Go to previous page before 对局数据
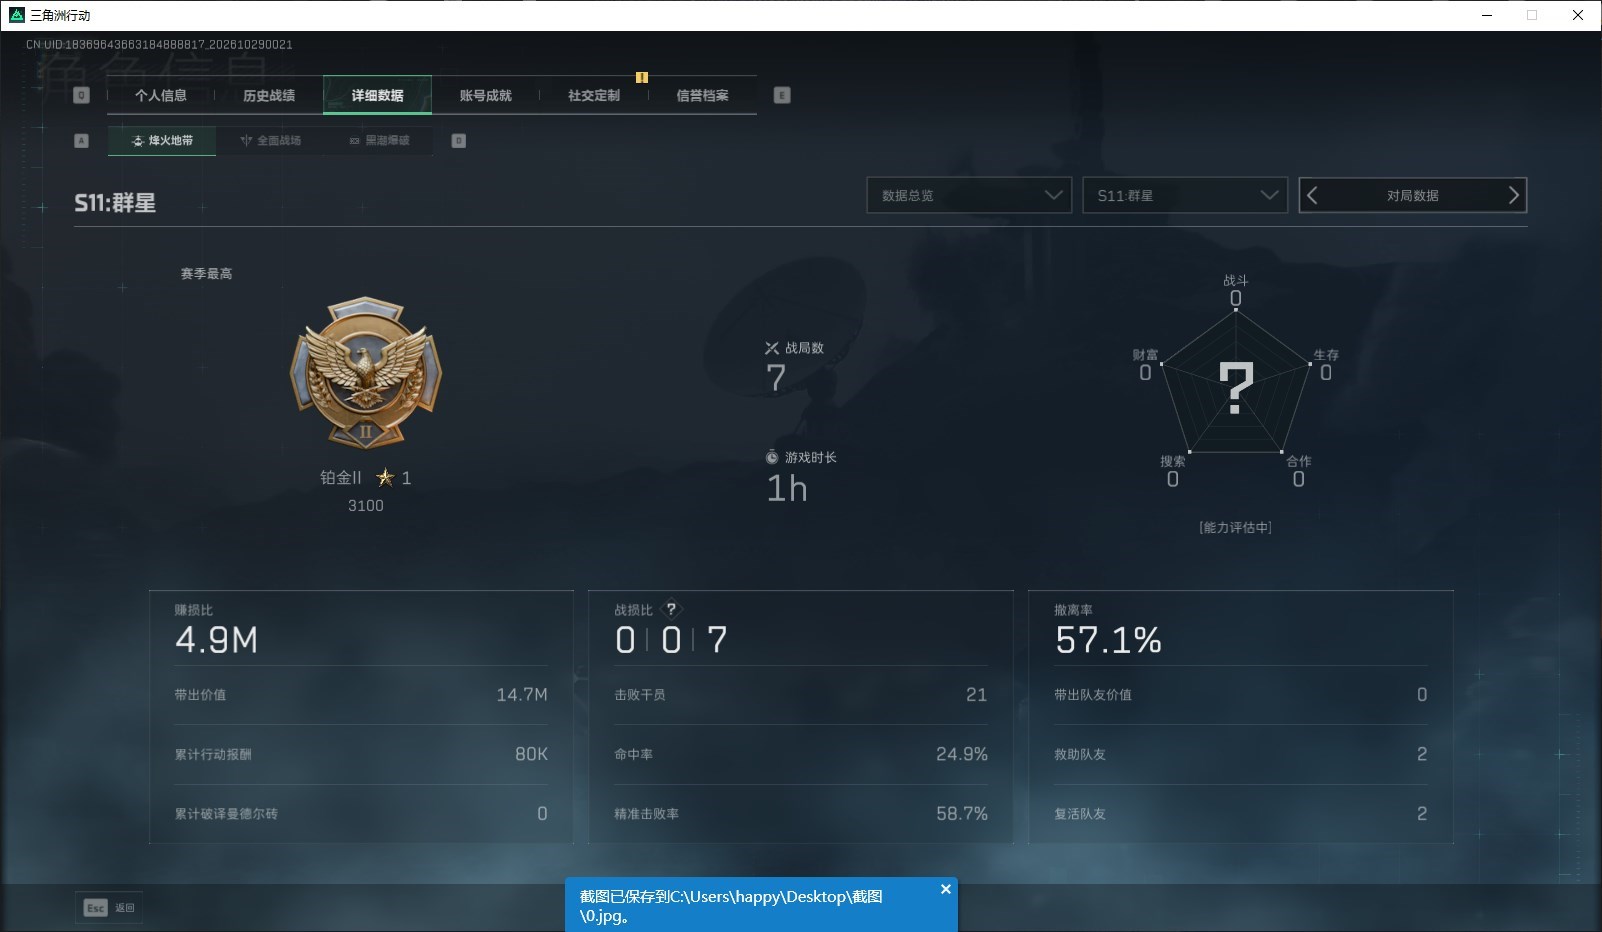The width and height of the screenshot is (1602, 932). [x=1313, y=195]
